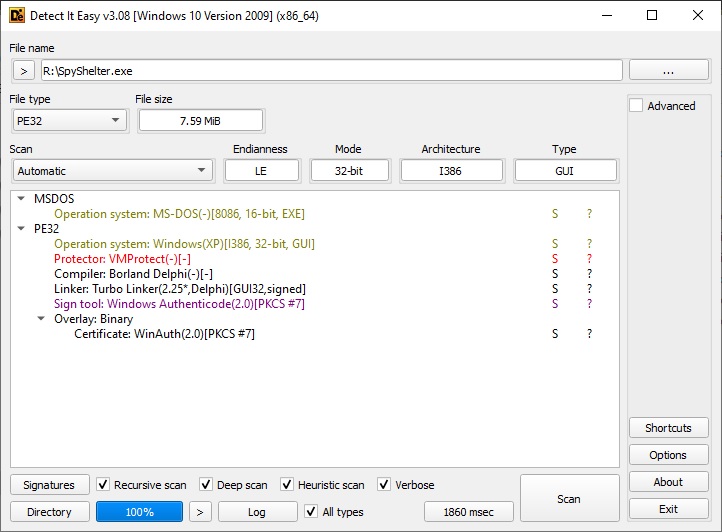
Task: Minimize the Detect It Easy window
Action: tap(607, 15)
